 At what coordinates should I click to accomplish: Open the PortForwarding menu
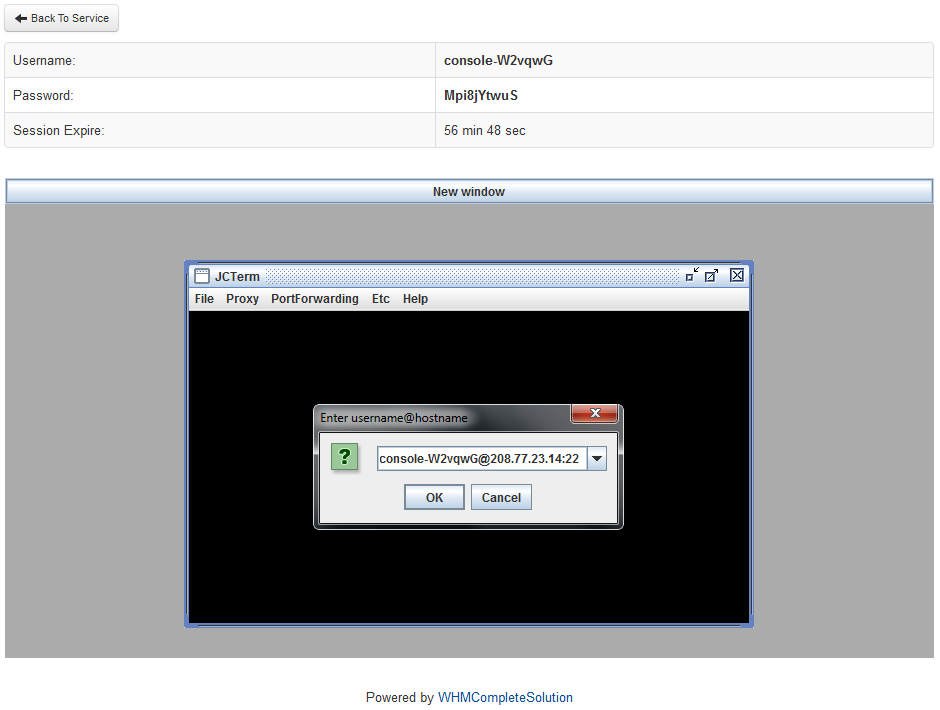coord(314,298)
